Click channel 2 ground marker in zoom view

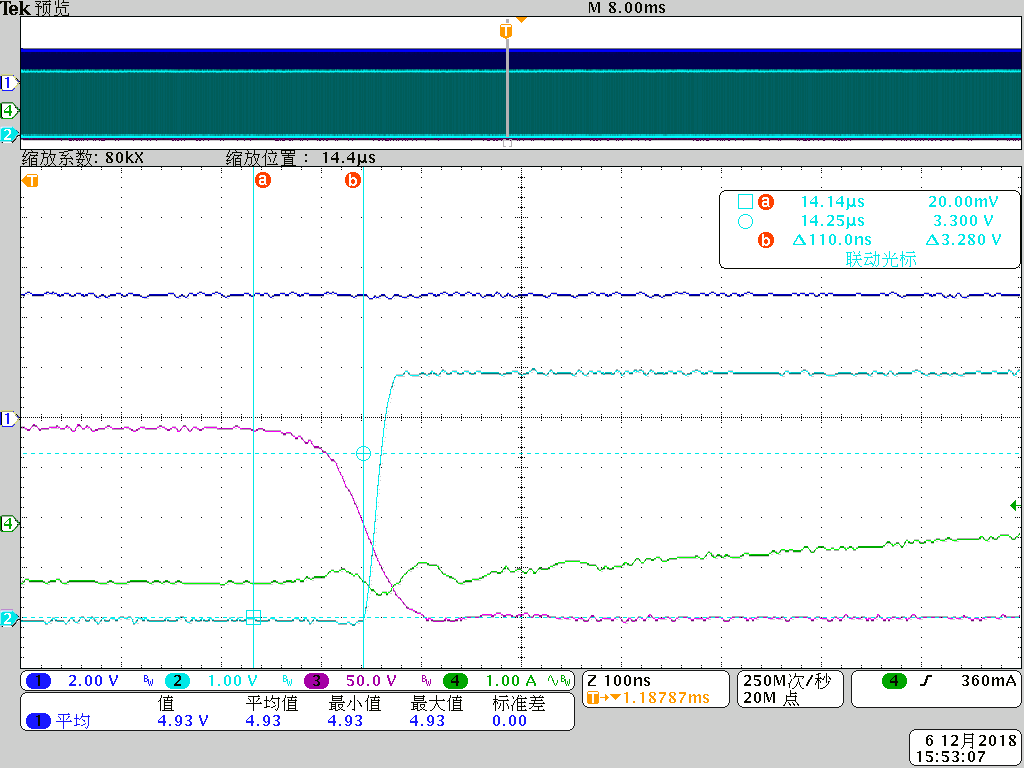click(8, 618)
